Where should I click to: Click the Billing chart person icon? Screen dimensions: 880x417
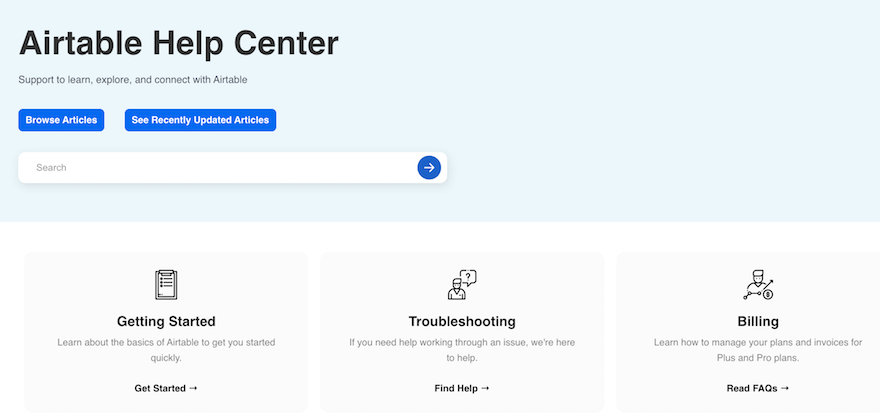pos(758,285)
